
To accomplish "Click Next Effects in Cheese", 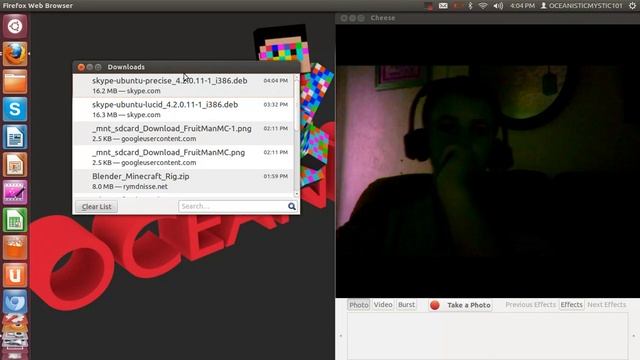I will [x=607, y=305].
